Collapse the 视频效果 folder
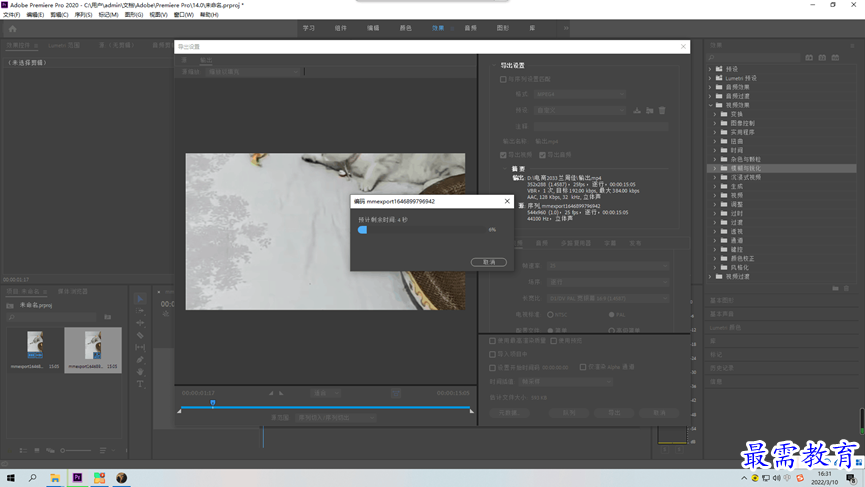Viewport: 865px width, 487px height. tap(711, 105)
